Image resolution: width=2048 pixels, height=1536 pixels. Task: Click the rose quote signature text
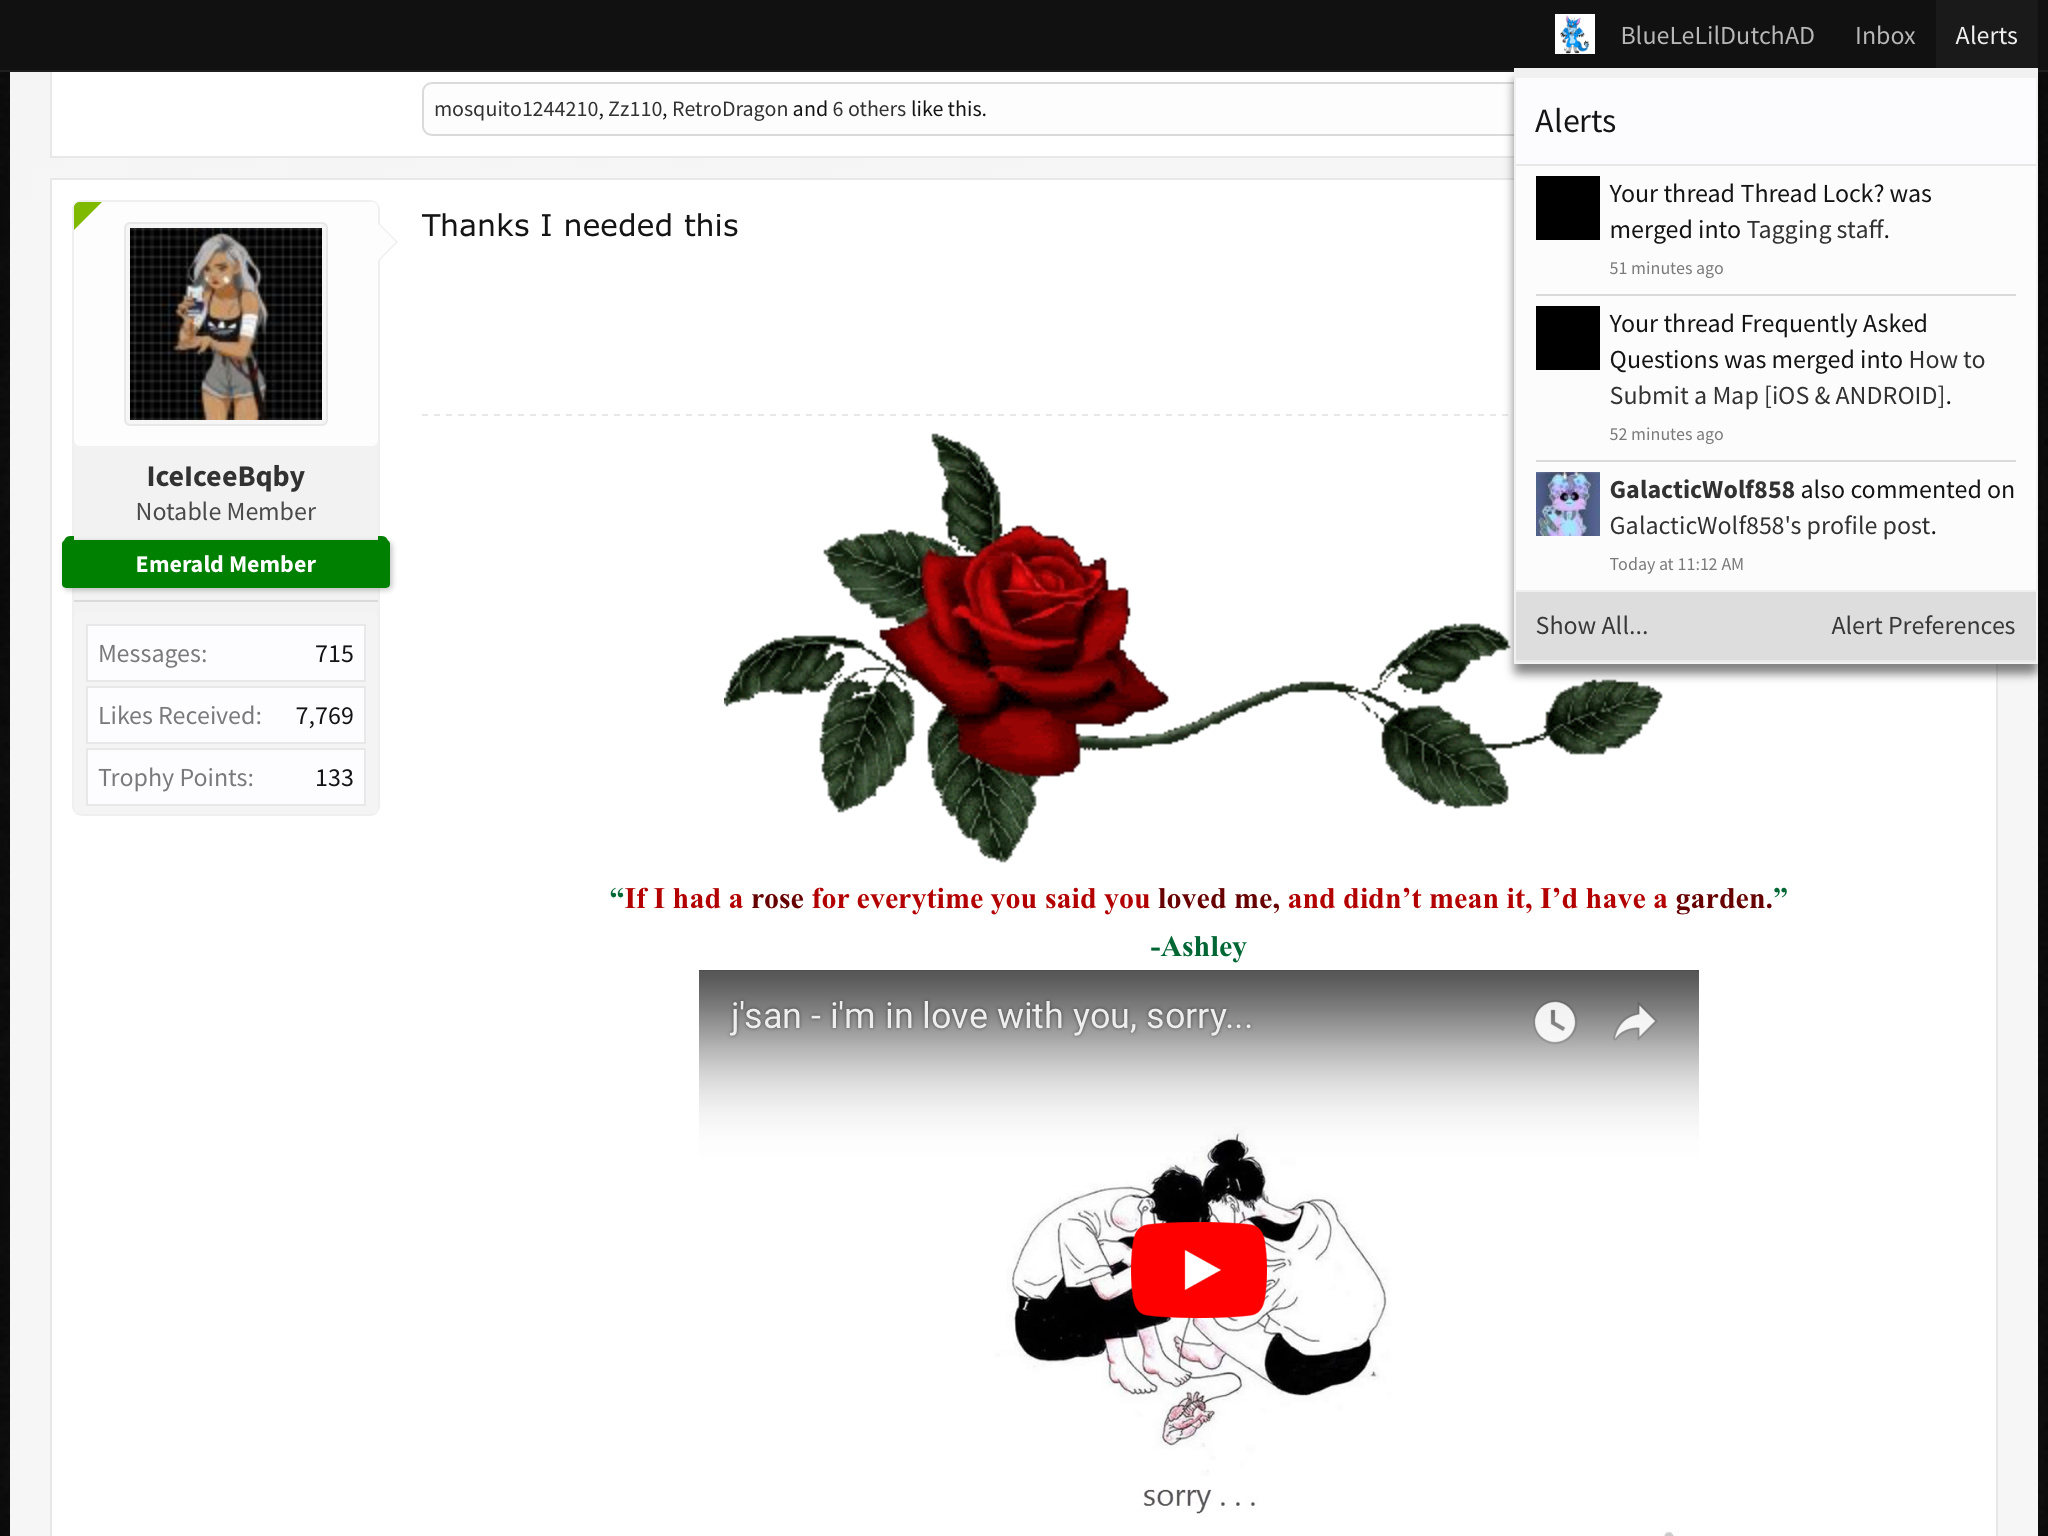click(x=1198, y=898)
